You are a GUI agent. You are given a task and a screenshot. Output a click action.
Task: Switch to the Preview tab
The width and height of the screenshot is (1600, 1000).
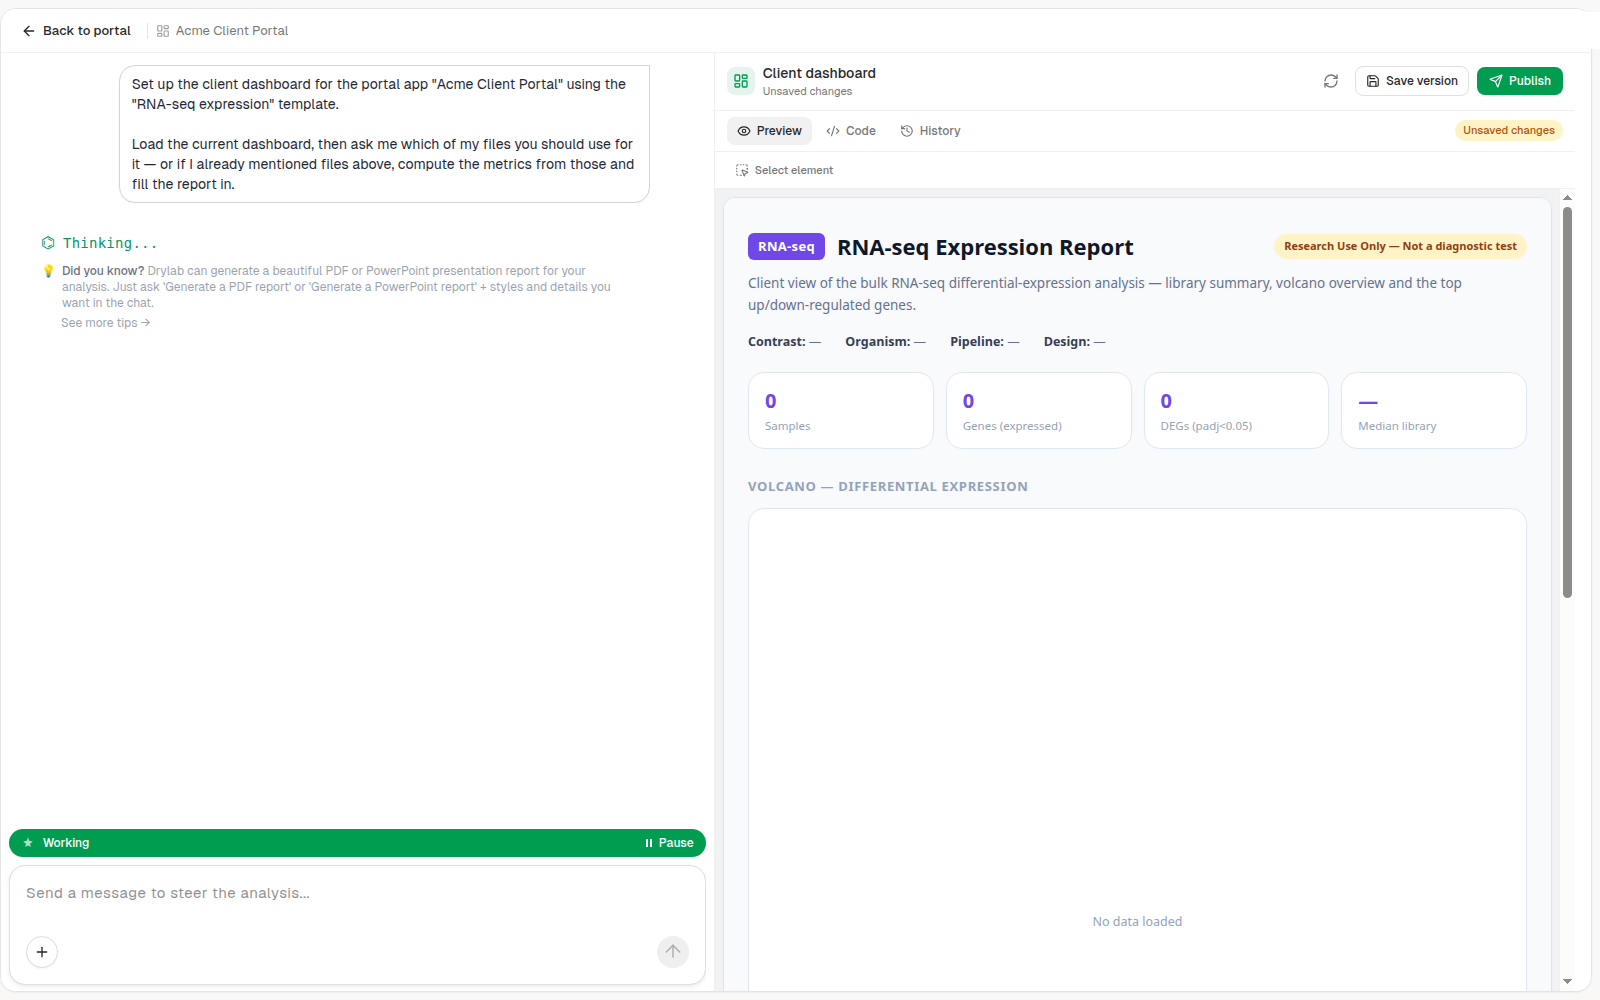[x=769, y=131]
